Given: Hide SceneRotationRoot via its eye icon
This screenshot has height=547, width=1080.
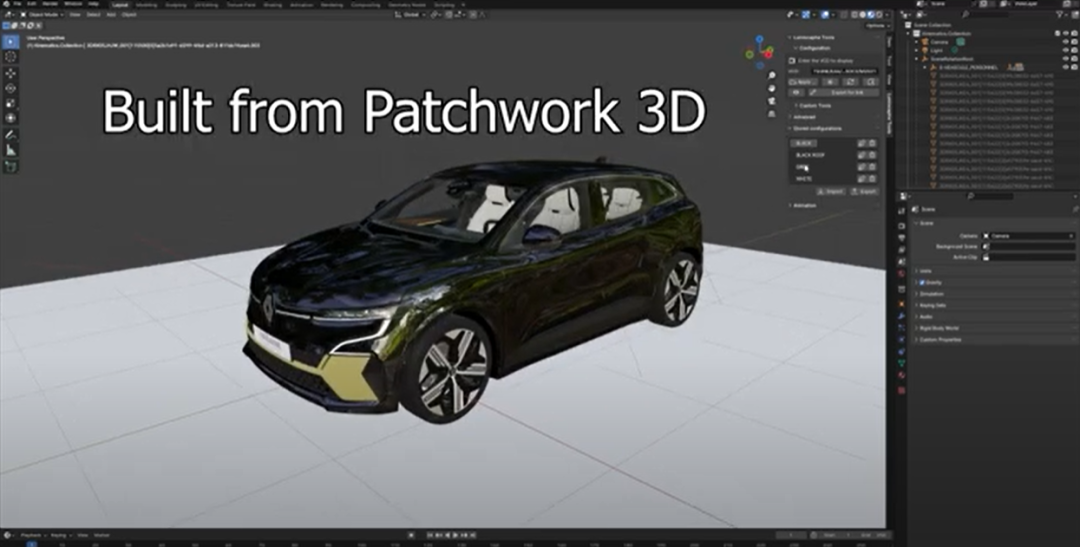Looking at the screenshot, I should 1066,59.
